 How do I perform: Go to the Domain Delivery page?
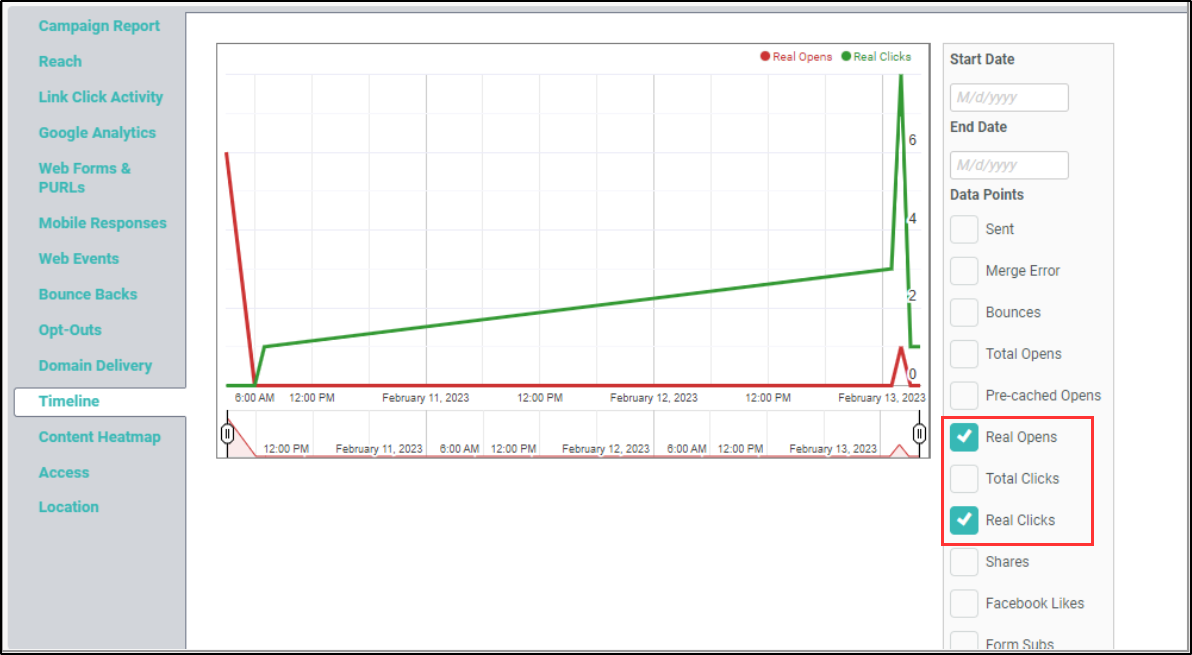point(95,366)
